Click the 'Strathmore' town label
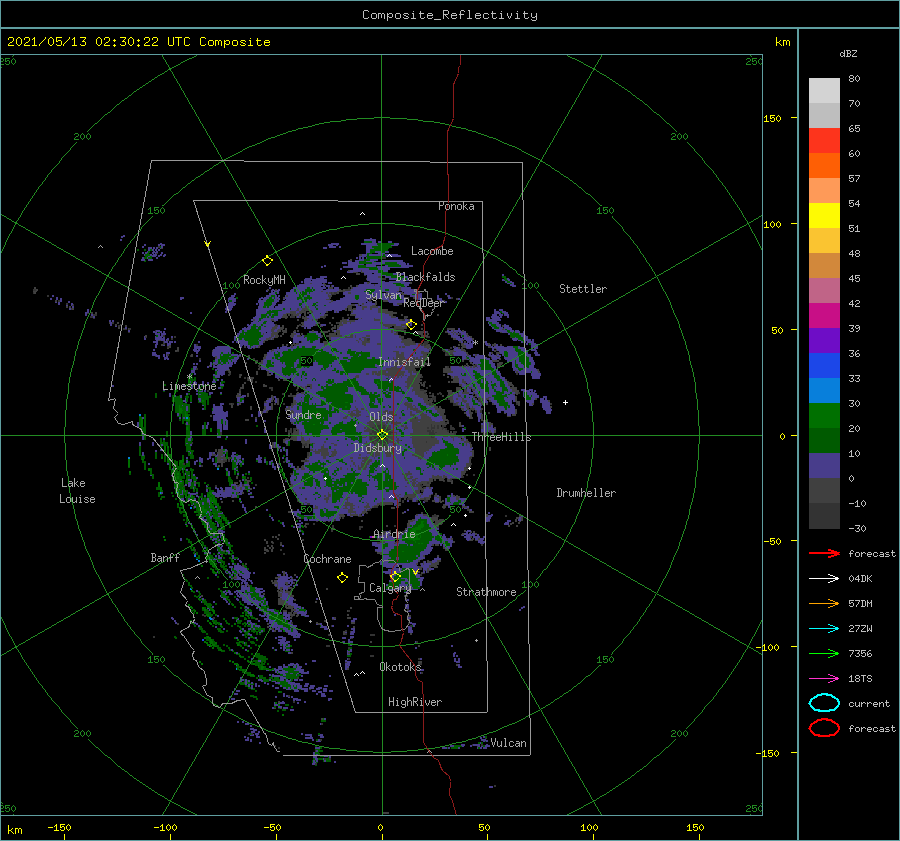 coord(486,592)
